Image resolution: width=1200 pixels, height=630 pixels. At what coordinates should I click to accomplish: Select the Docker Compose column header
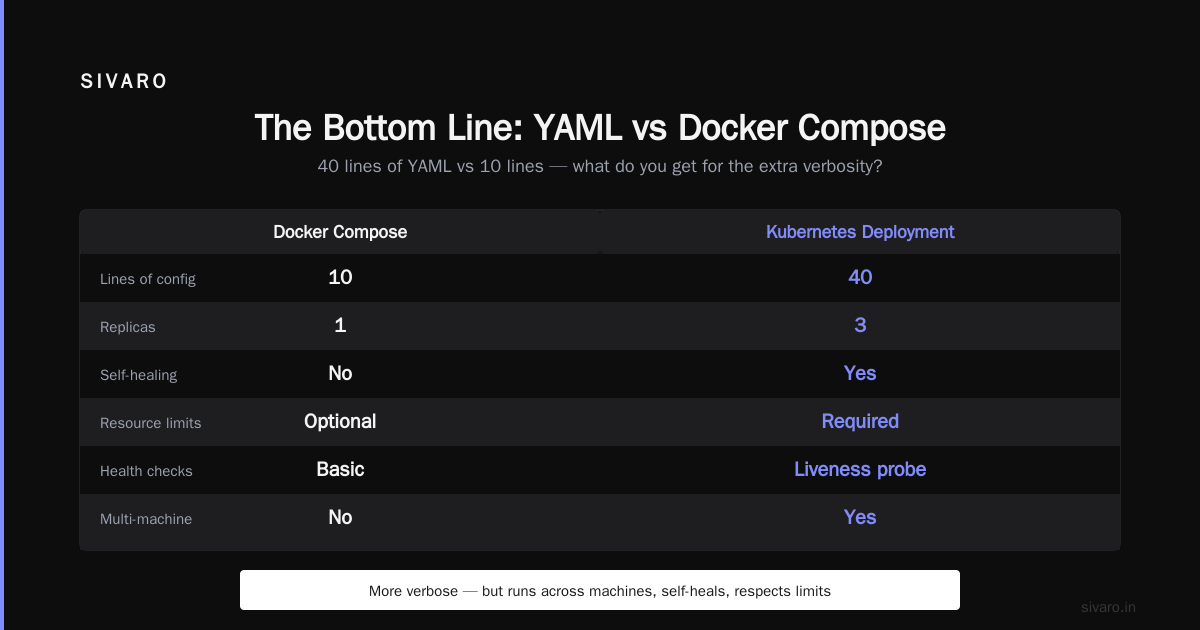(340, 232)
